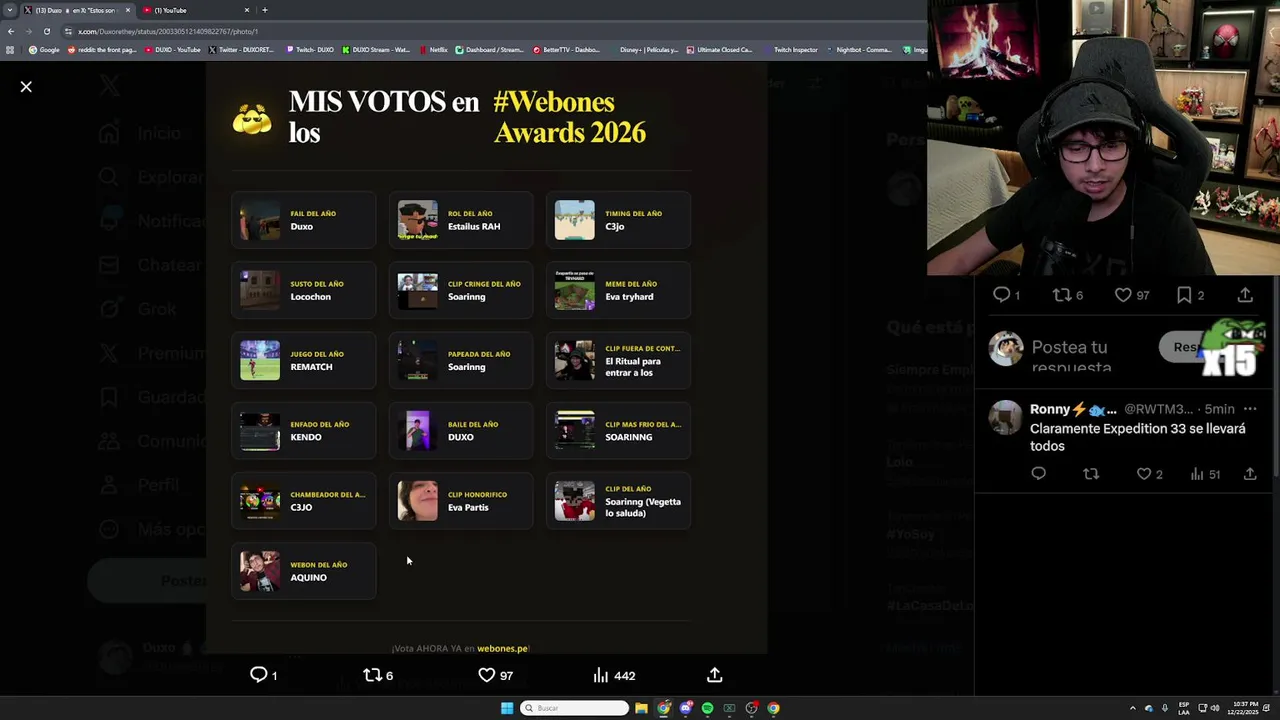Bookmark the post using the bookmark icon
The width and height of the screenshot is (1280, 720).
[x=1184, y=294]
